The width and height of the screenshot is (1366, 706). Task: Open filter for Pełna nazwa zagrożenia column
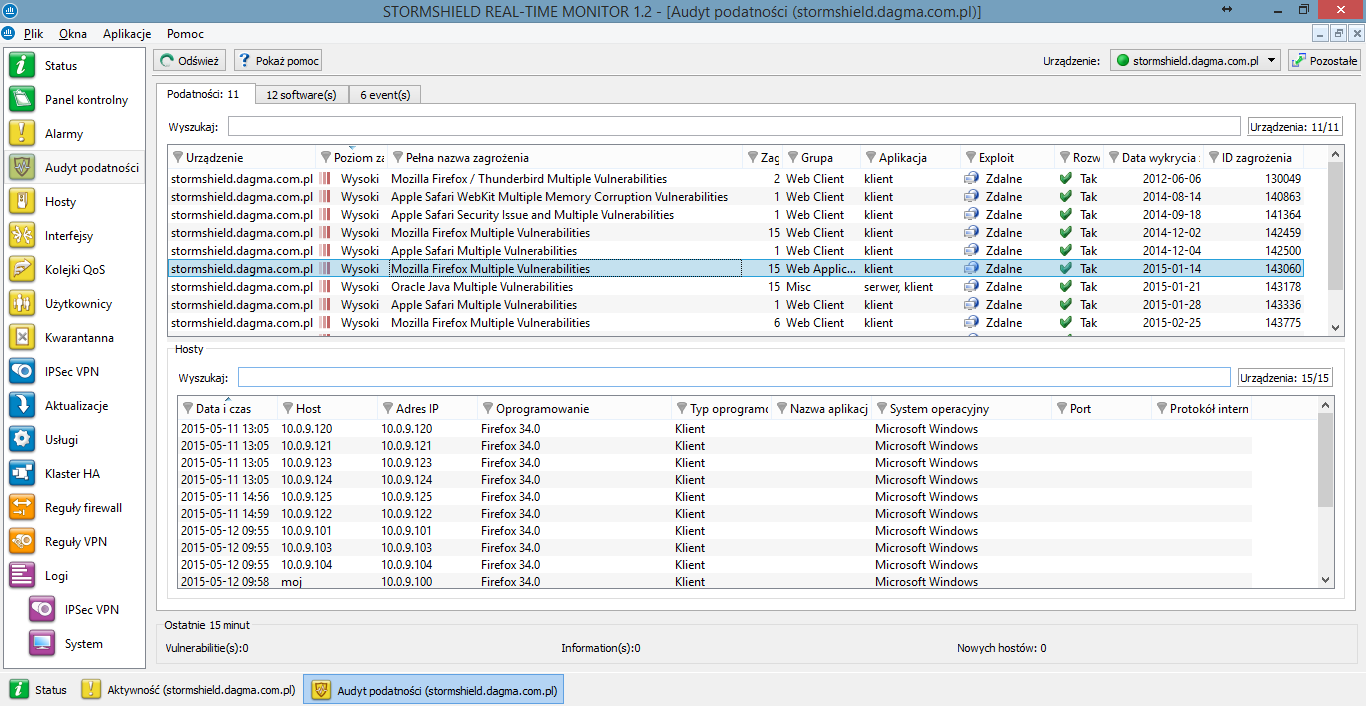tap(398, 158)
